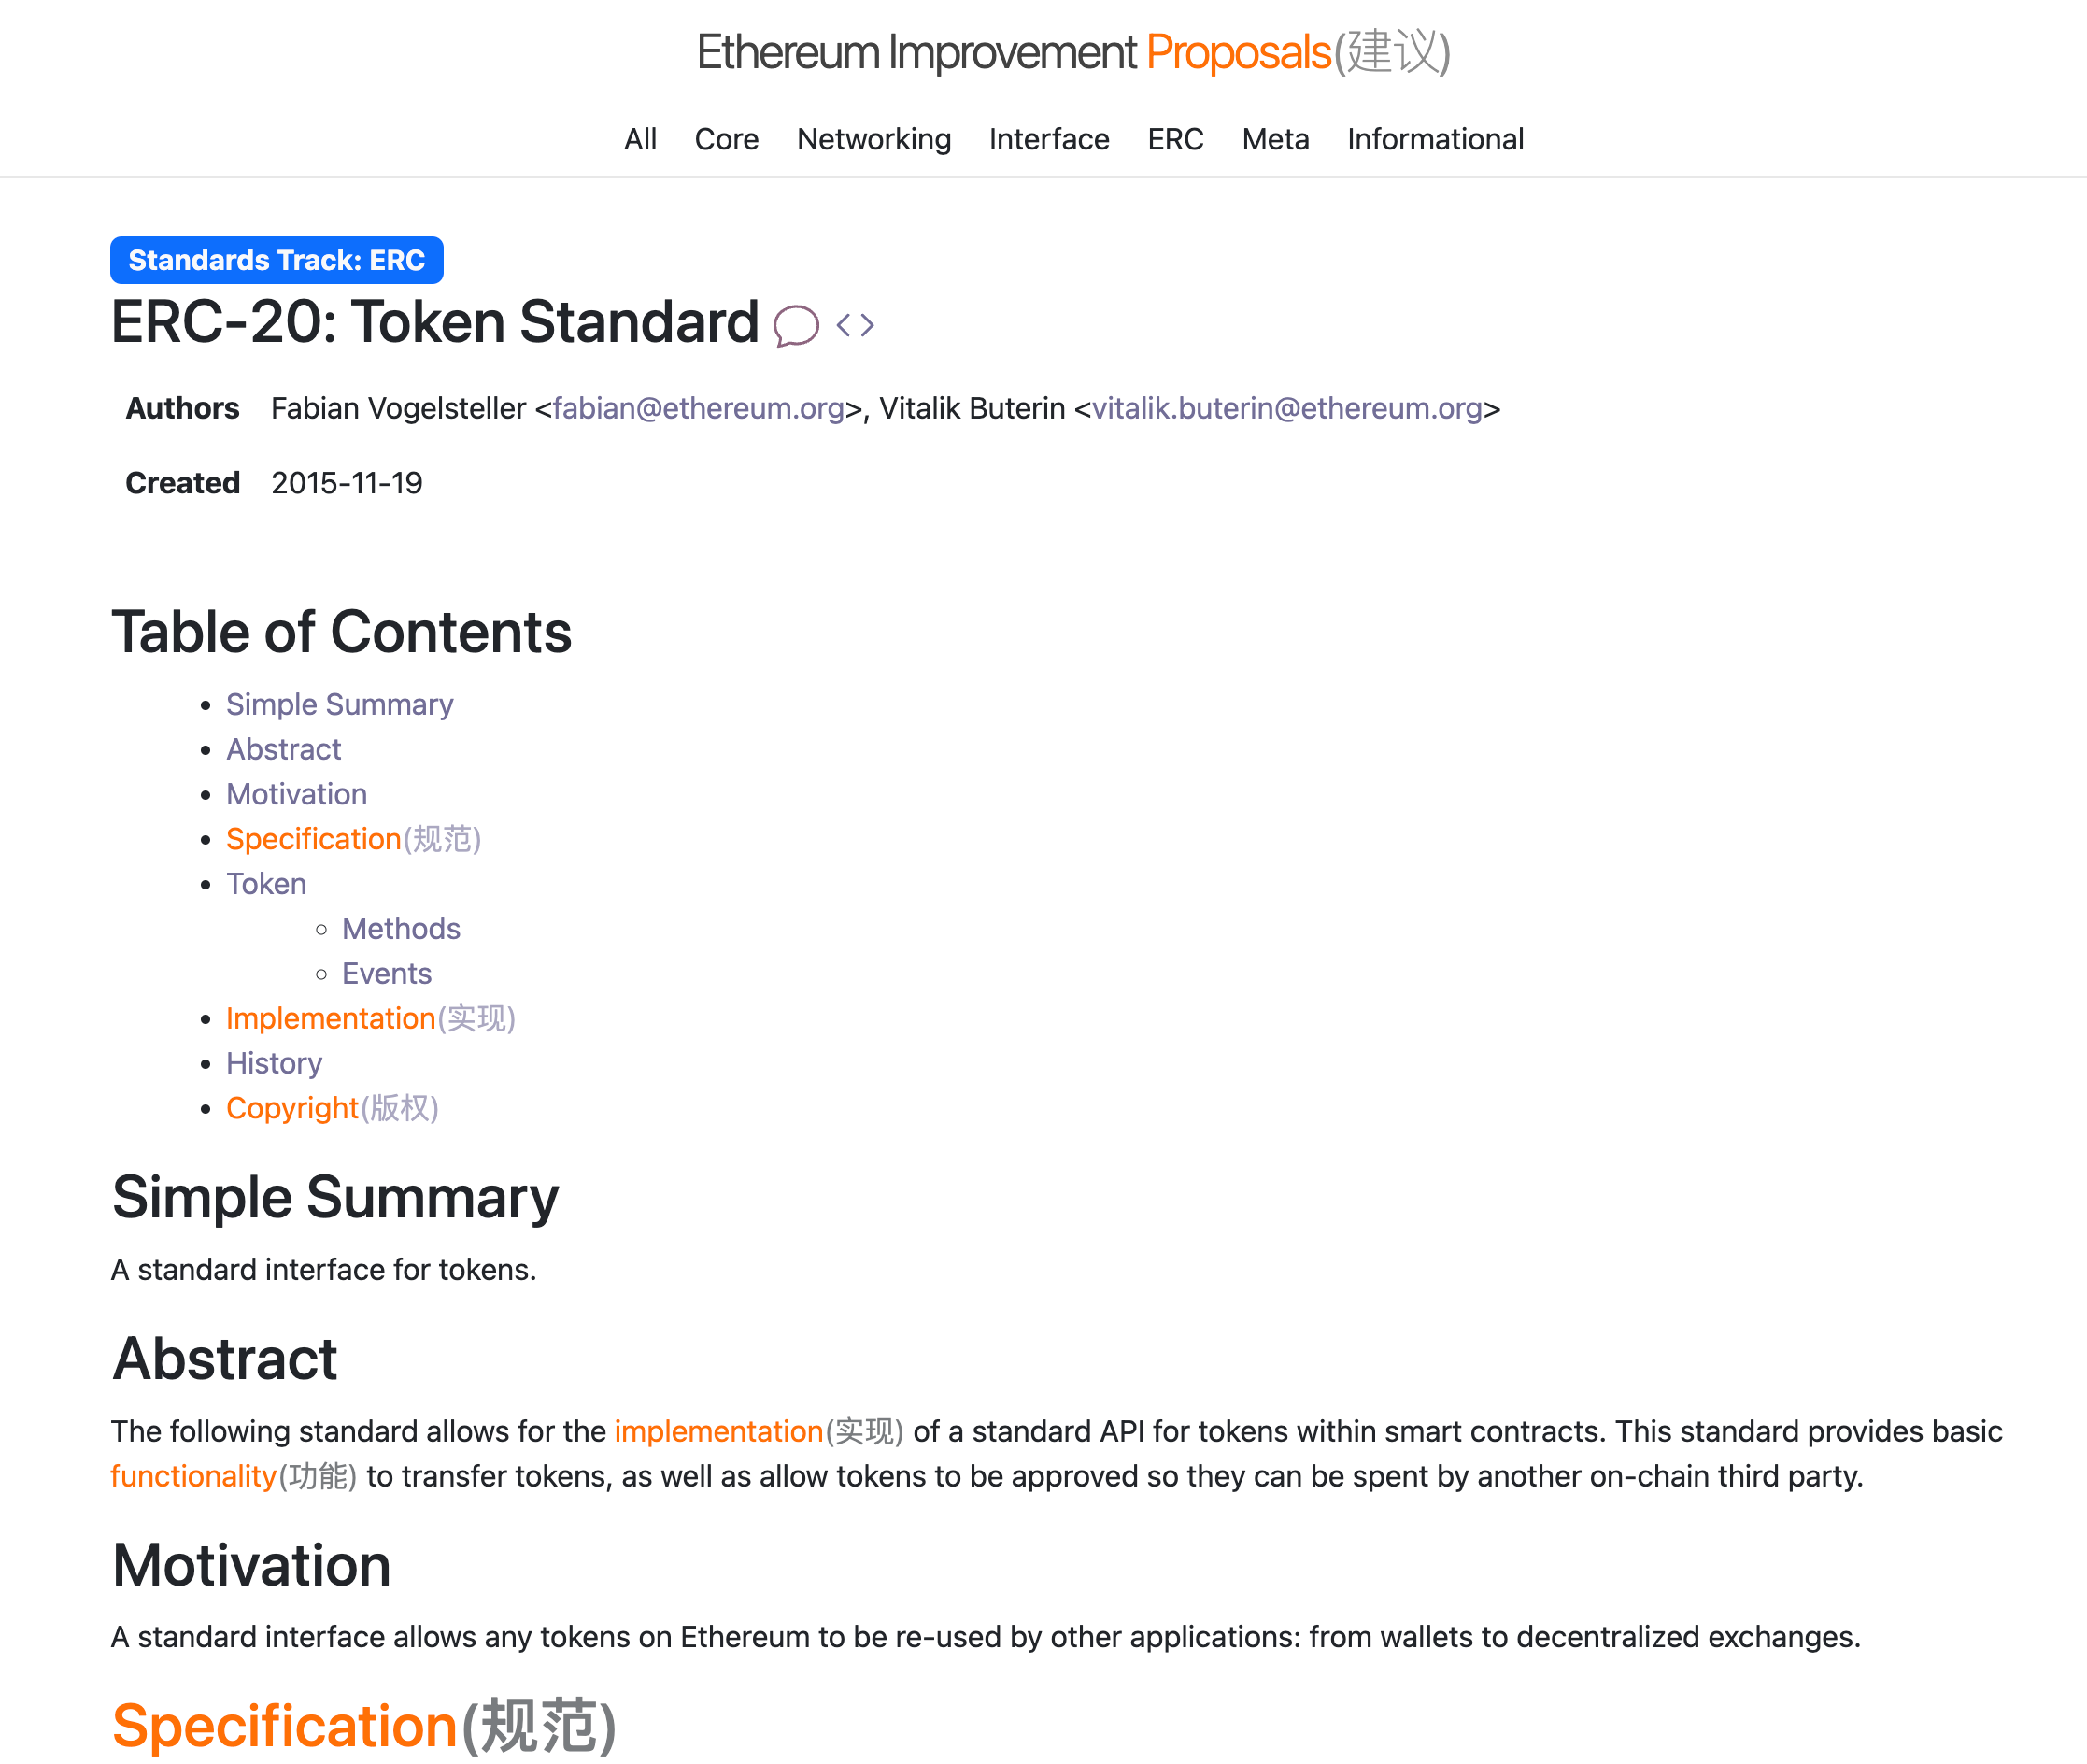Click the Standards Track: ERC badge
Image resolution: width=2087 pixels, height=1764 pixels.
[x=277, y=260]
